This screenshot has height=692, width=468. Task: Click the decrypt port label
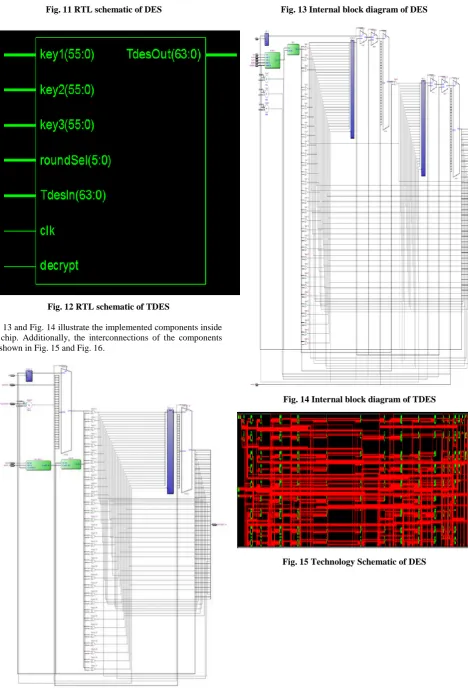(x=59, y=266)
